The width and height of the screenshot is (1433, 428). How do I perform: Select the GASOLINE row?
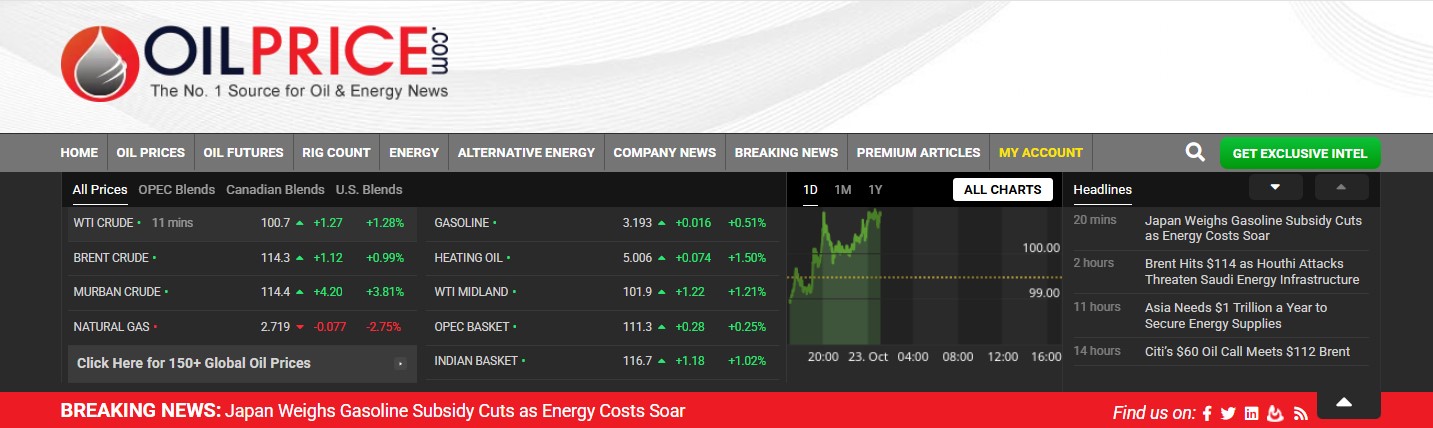click(x=603, y=223)
